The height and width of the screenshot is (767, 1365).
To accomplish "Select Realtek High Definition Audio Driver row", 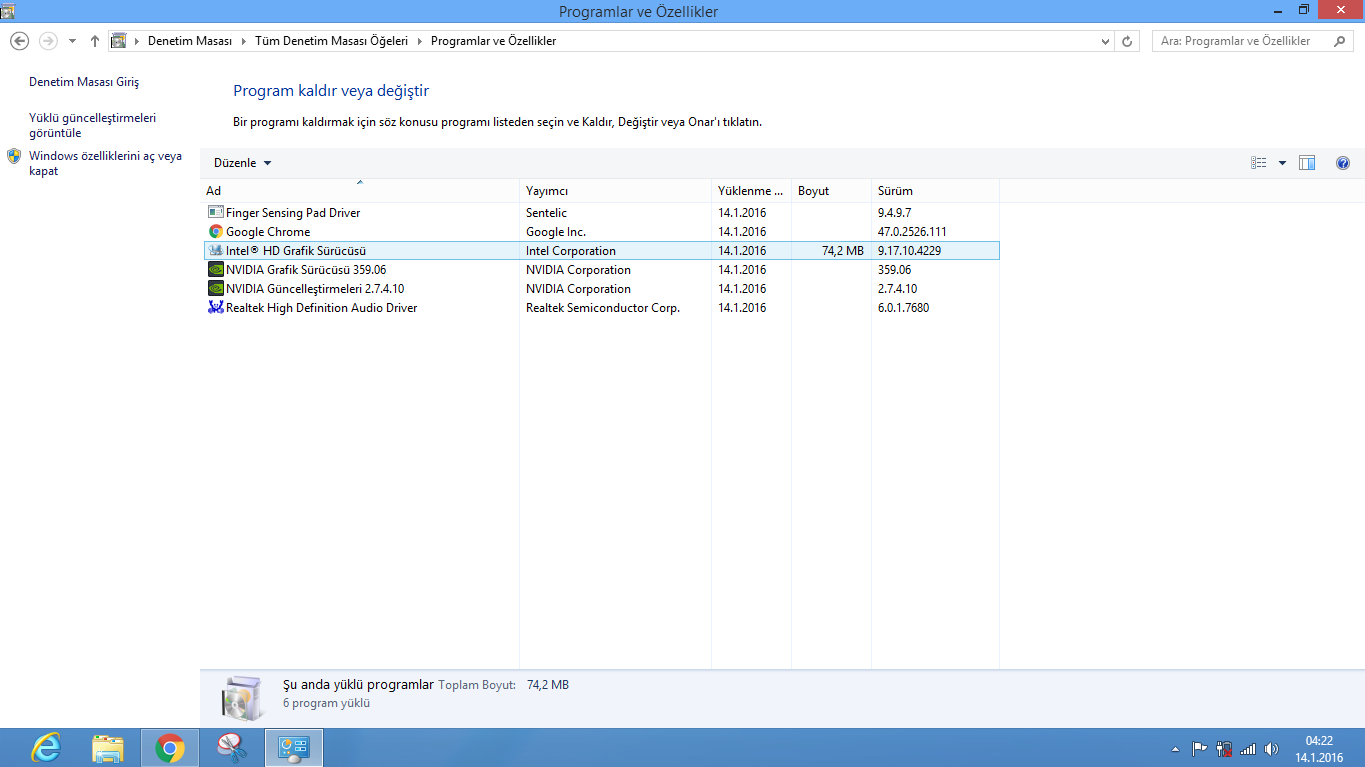I will (601, 307).
